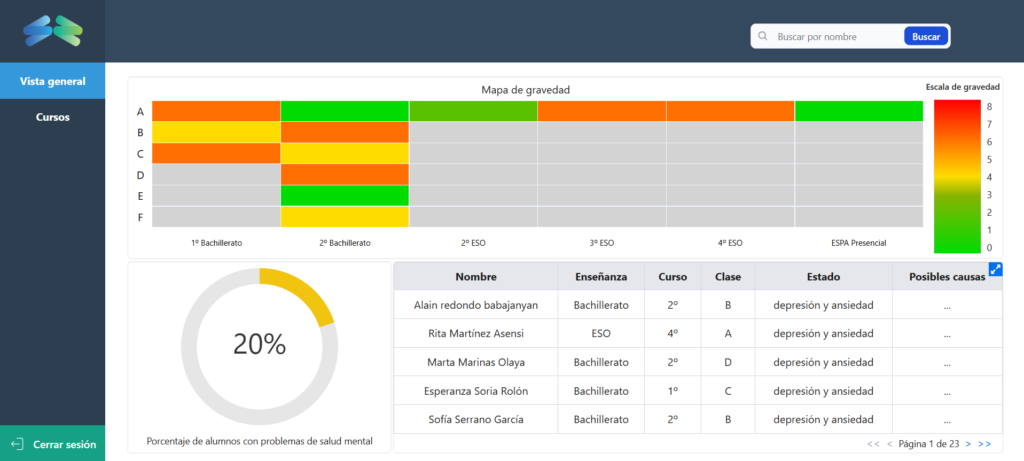Click the 20% value in the donut
Viewport: 1024px width, 461px height.
coord(259,344)
